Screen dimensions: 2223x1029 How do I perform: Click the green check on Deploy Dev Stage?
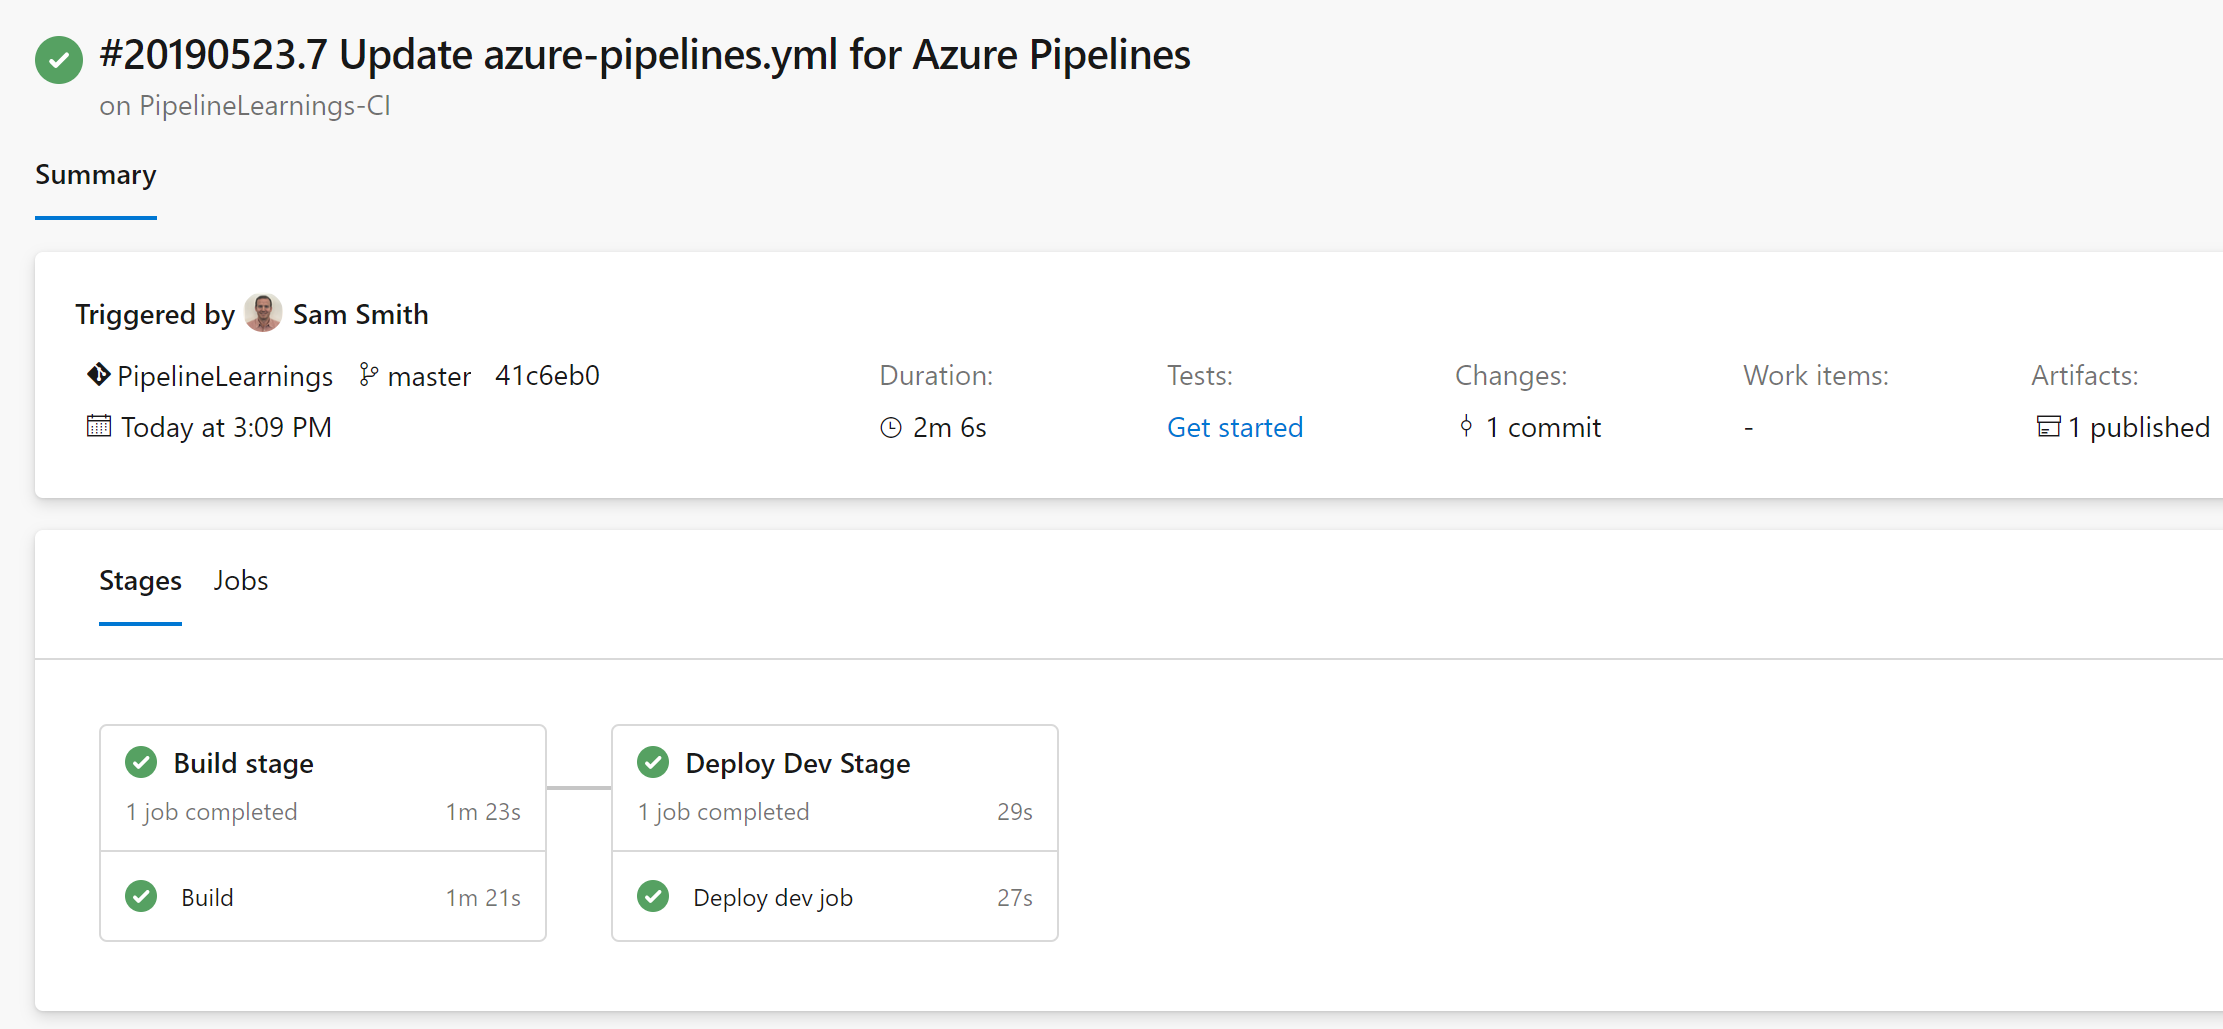(x=653, y=762)
